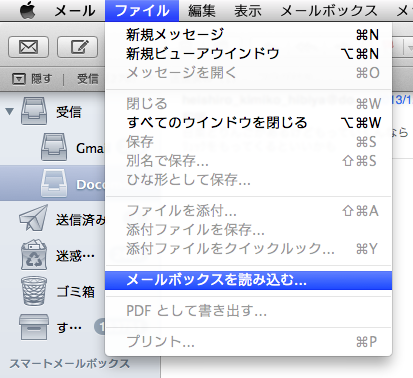Select the Gmail inbox icon

click(x=54, y=147)
